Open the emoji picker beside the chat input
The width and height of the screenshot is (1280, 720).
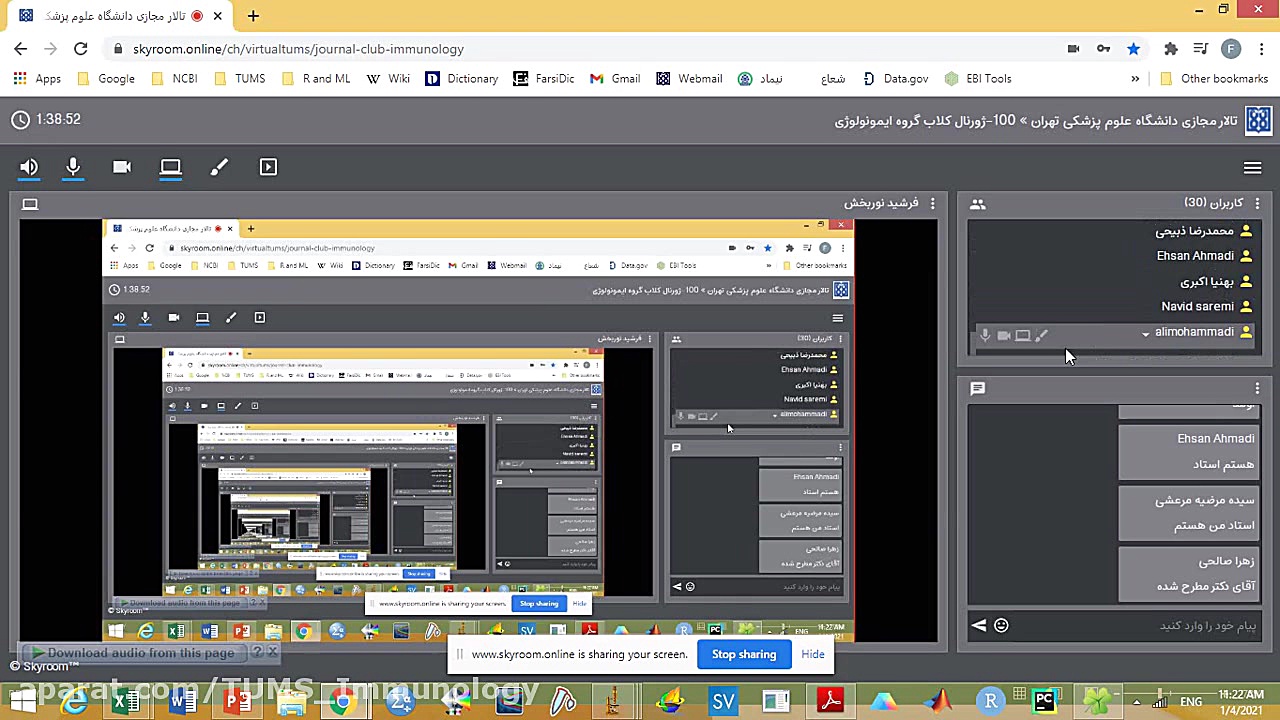click(x=1001, y=625)
